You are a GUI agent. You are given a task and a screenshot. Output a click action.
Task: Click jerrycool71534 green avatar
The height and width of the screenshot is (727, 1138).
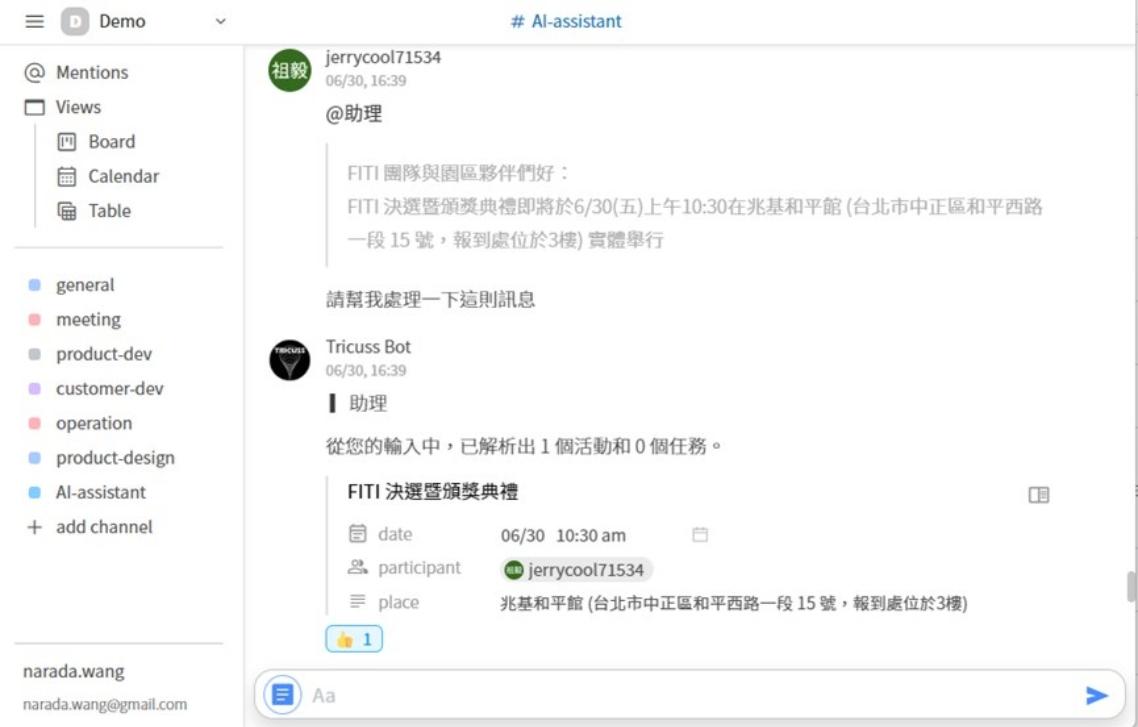[290, 70]
